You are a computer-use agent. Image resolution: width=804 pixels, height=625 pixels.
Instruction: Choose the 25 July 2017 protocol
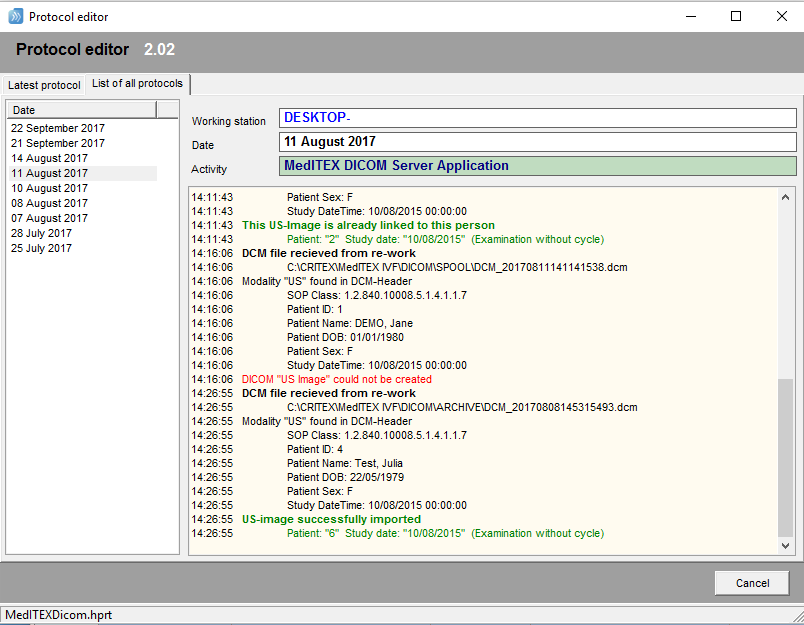pos(42,248)
